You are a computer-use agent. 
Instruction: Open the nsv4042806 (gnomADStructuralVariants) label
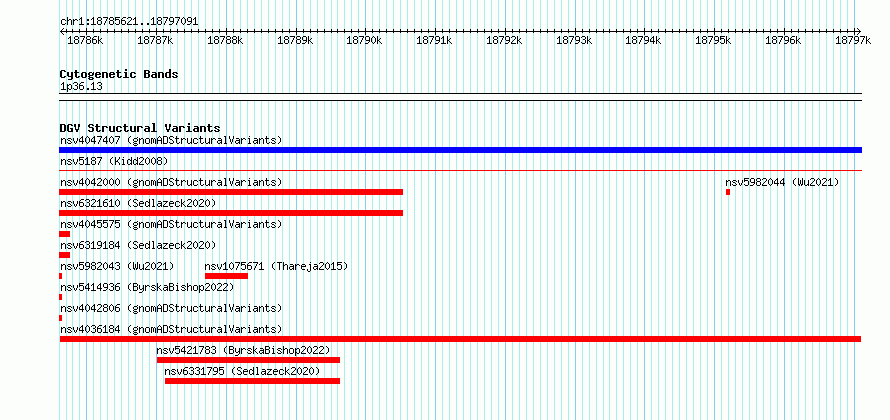coord(171,308)
